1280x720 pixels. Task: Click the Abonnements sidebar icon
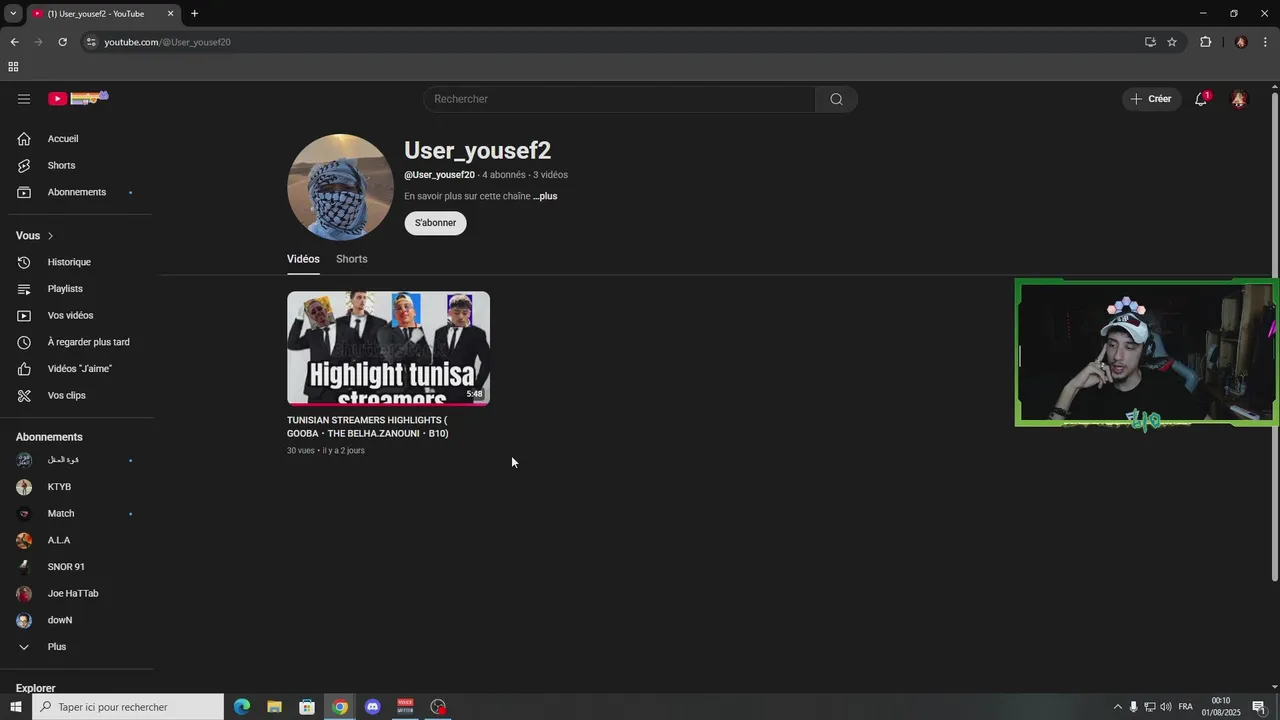pos(24,192)
